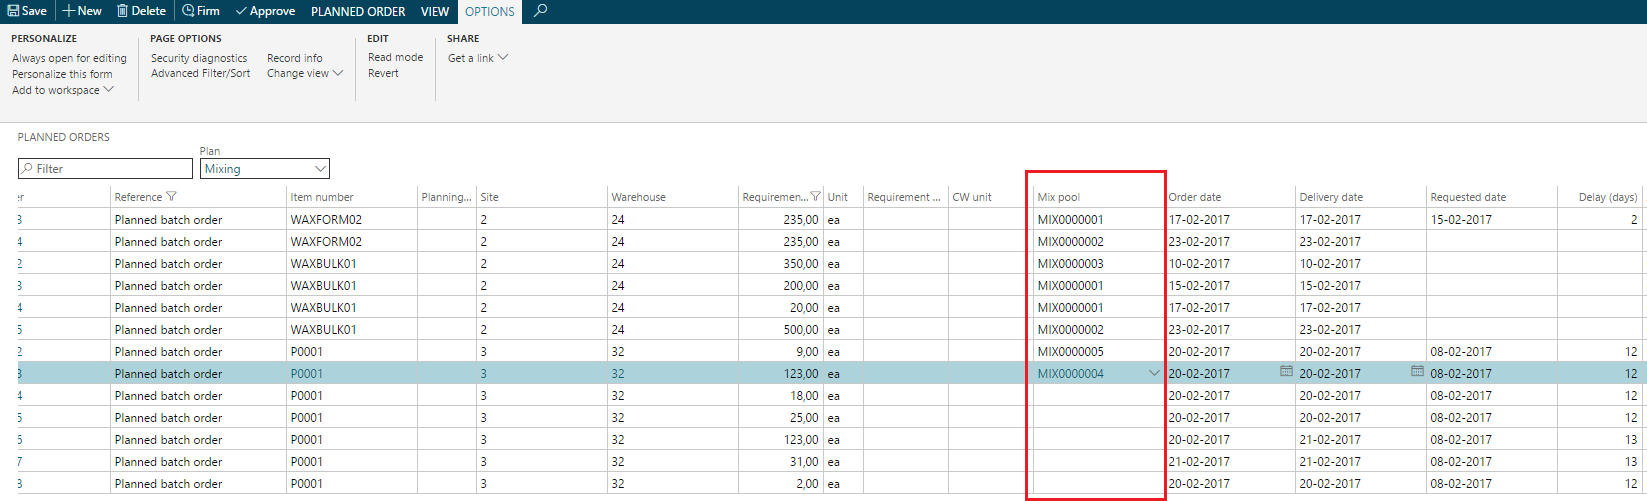
Task: Click the PLANNED ORDERS page title
Action: [x=64, y=137]
